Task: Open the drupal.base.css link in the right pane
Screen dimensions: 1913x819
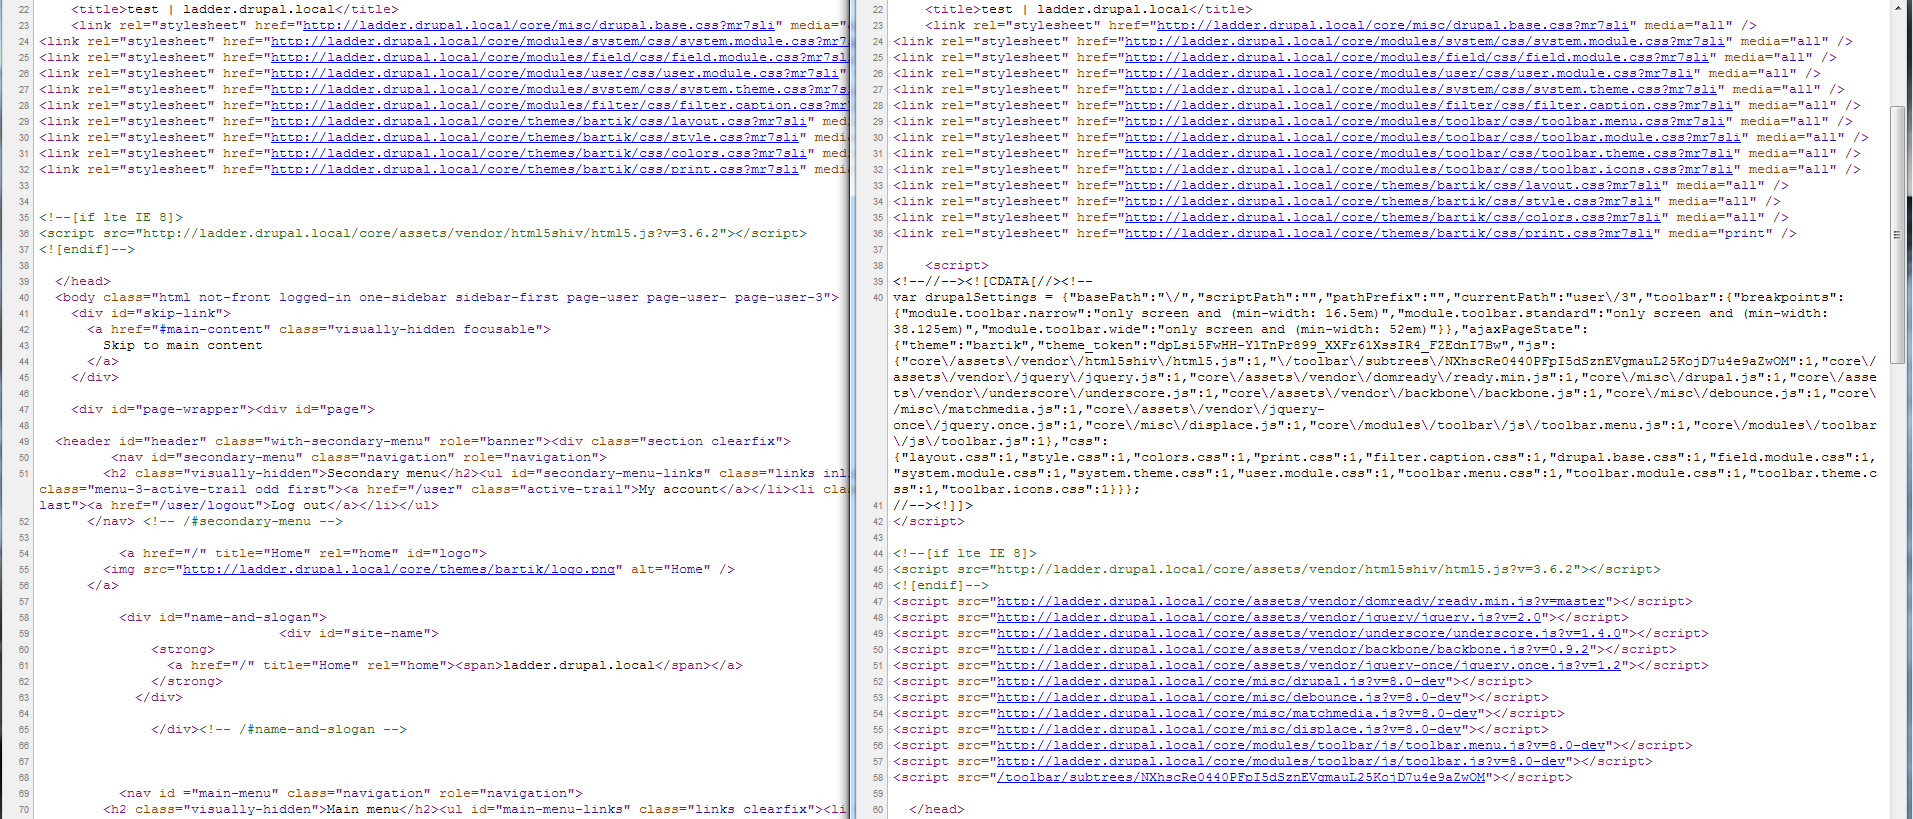Action: coord(1393,25)
